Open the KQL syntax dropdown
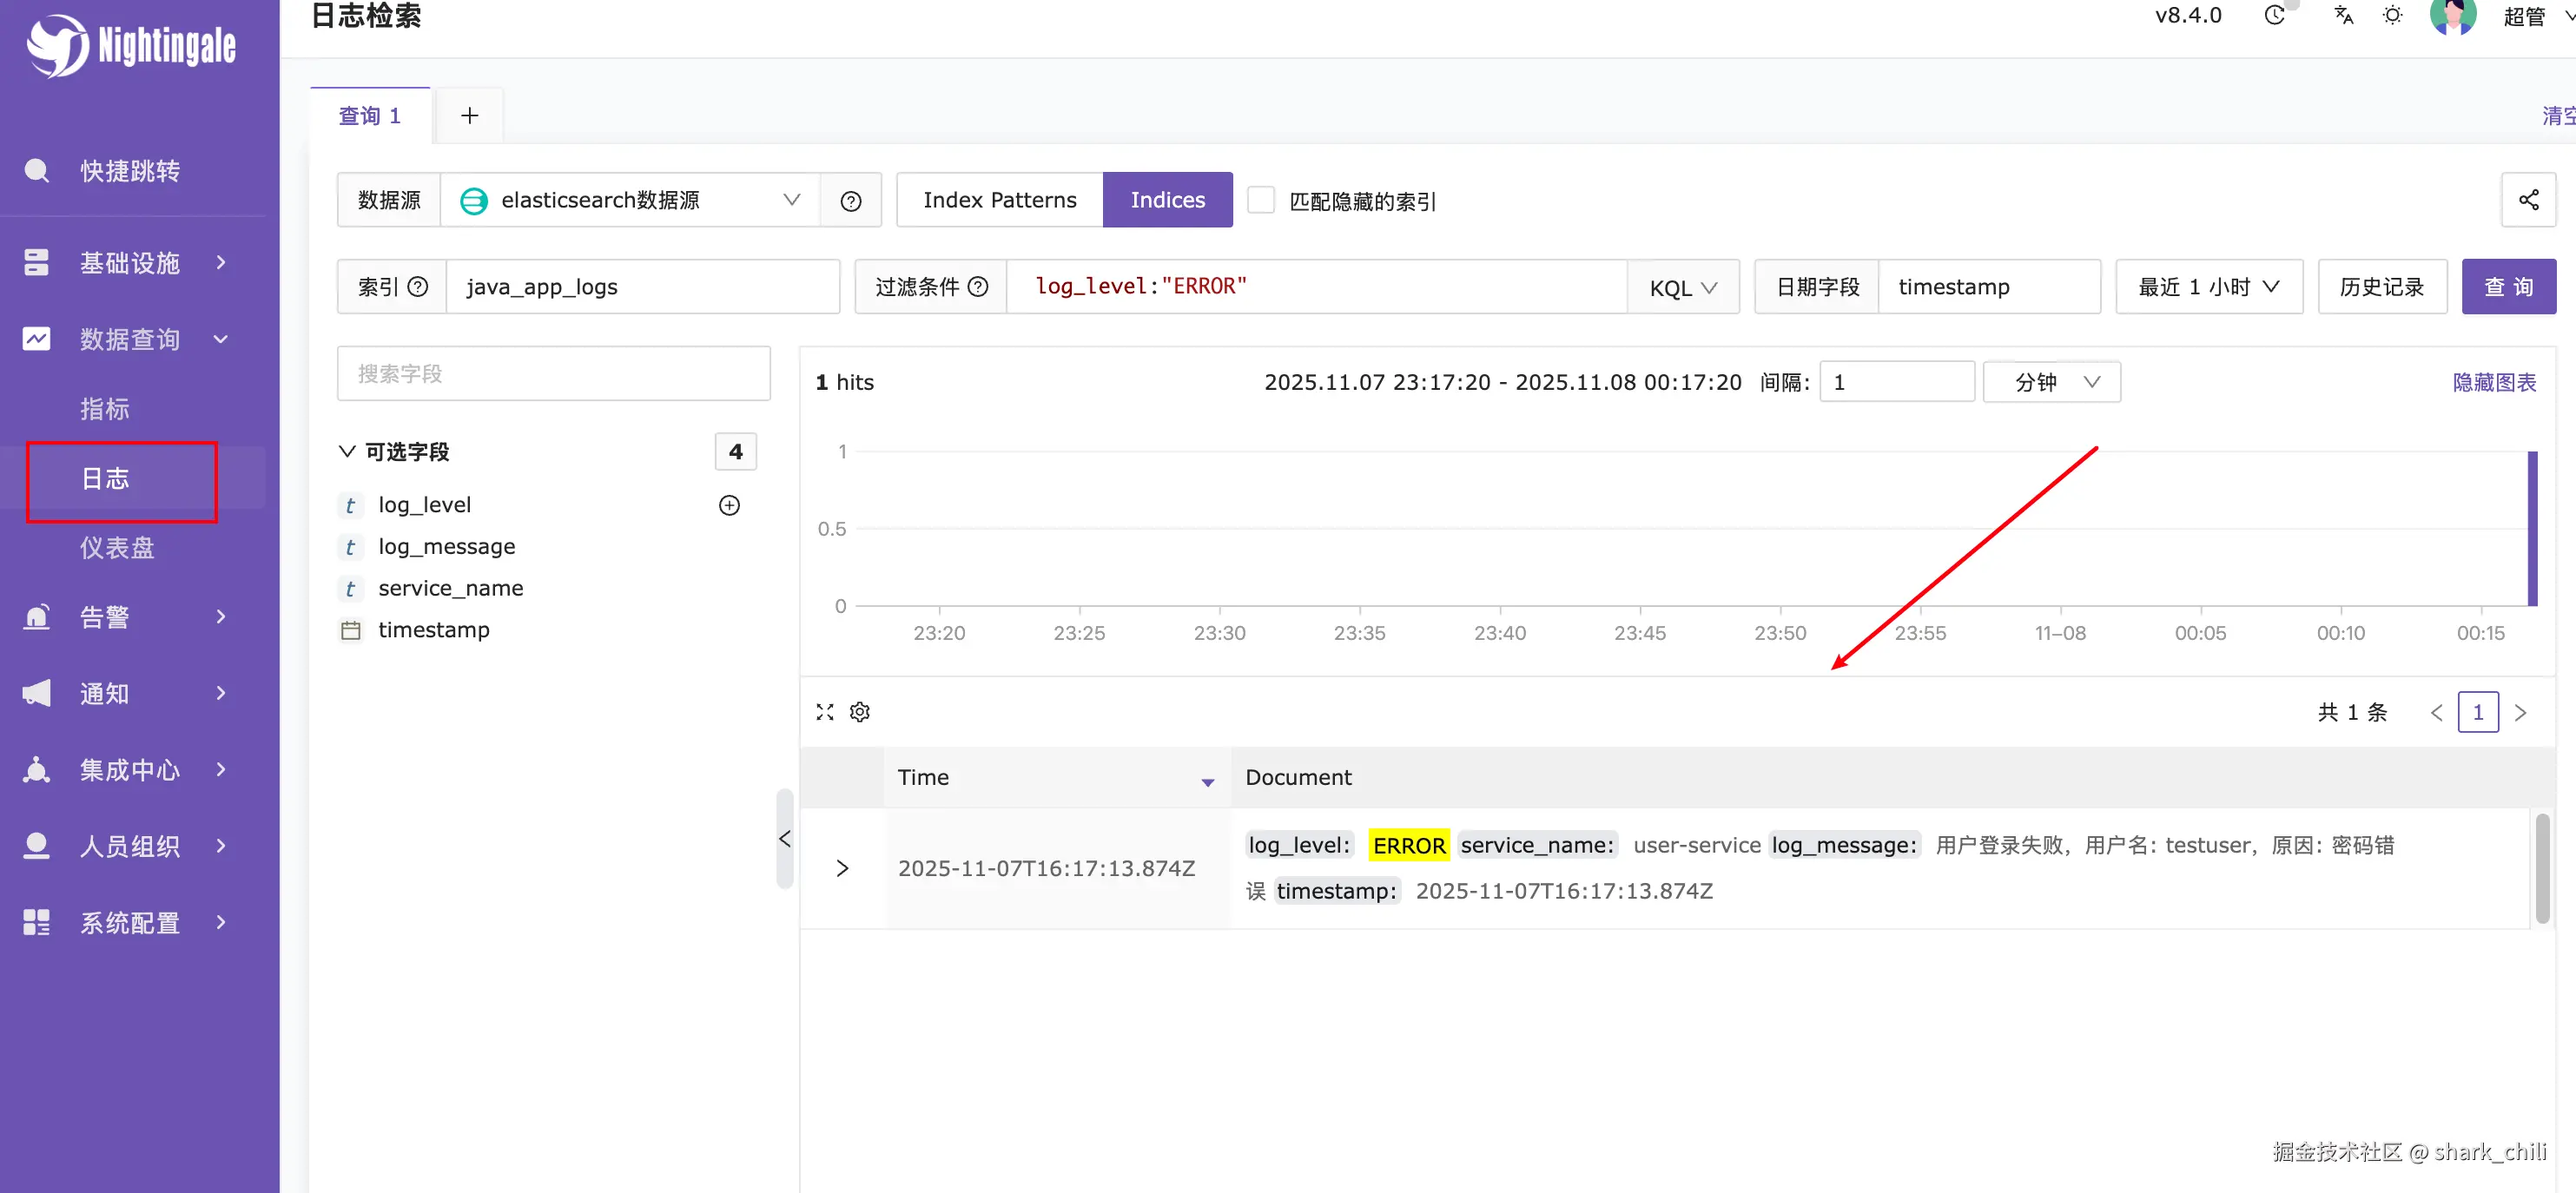This screenshot has height=1193, width=2576. click(1683, 288)
